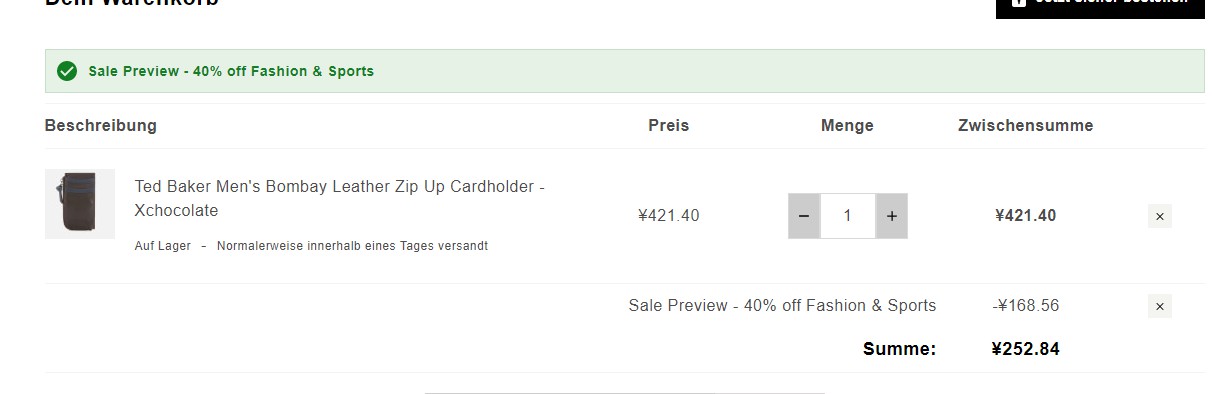Click the Auf Lager stock status text
Screen dimensions: 1212x394
coord(162,246)
